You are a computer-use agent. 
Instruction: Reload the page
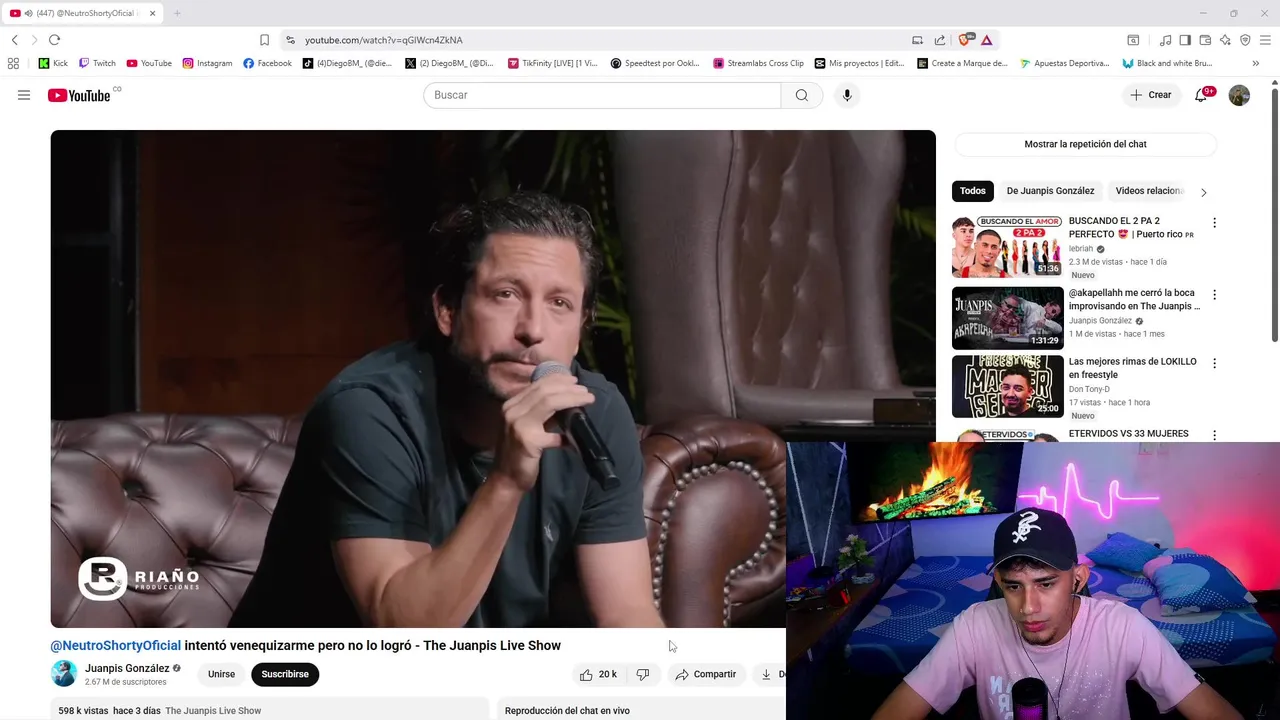pos(54,40)
